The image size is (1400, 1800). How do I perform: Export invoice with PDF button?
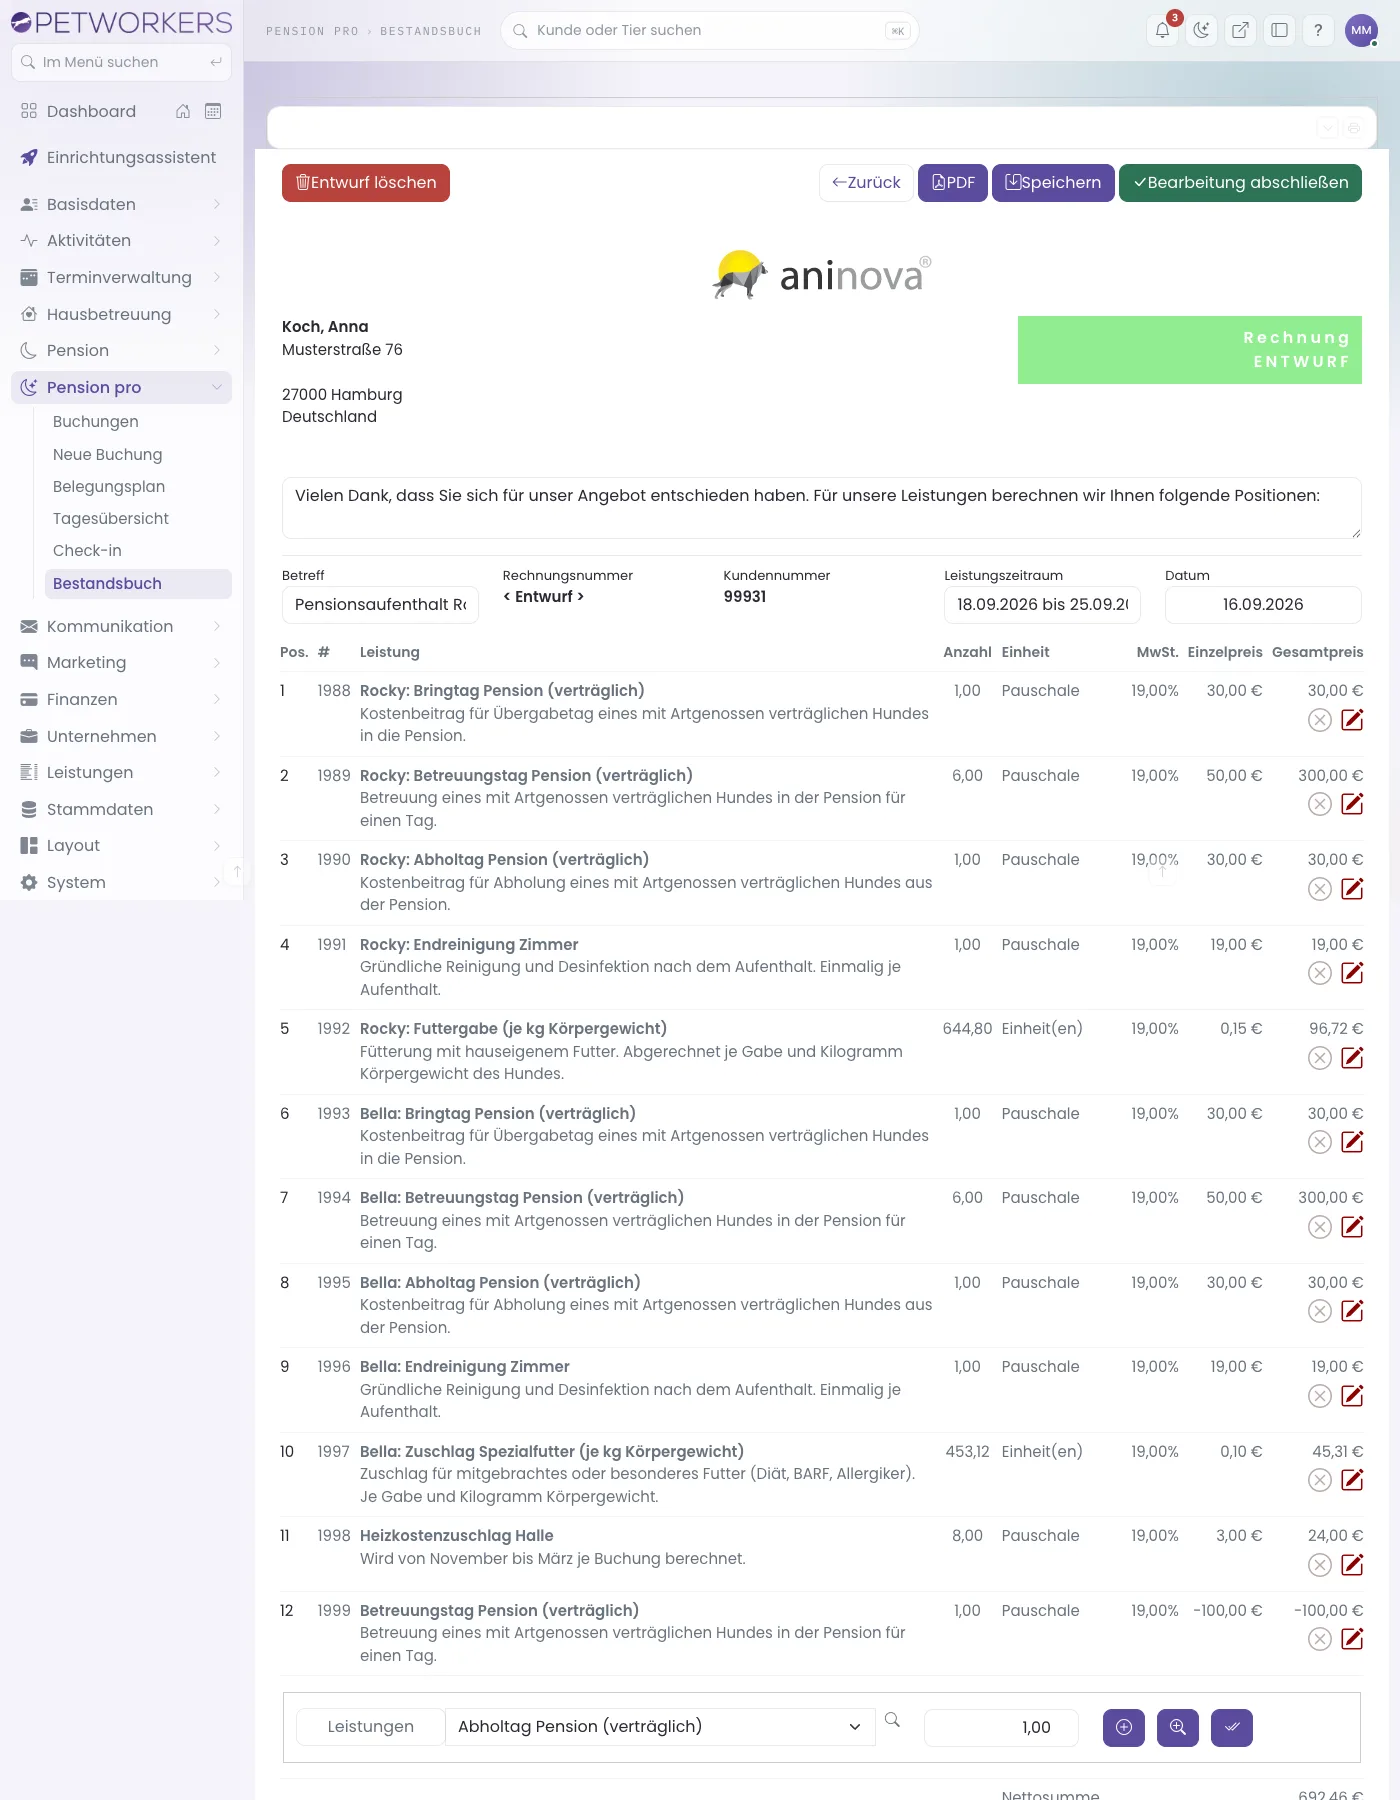tap(953, 183)
